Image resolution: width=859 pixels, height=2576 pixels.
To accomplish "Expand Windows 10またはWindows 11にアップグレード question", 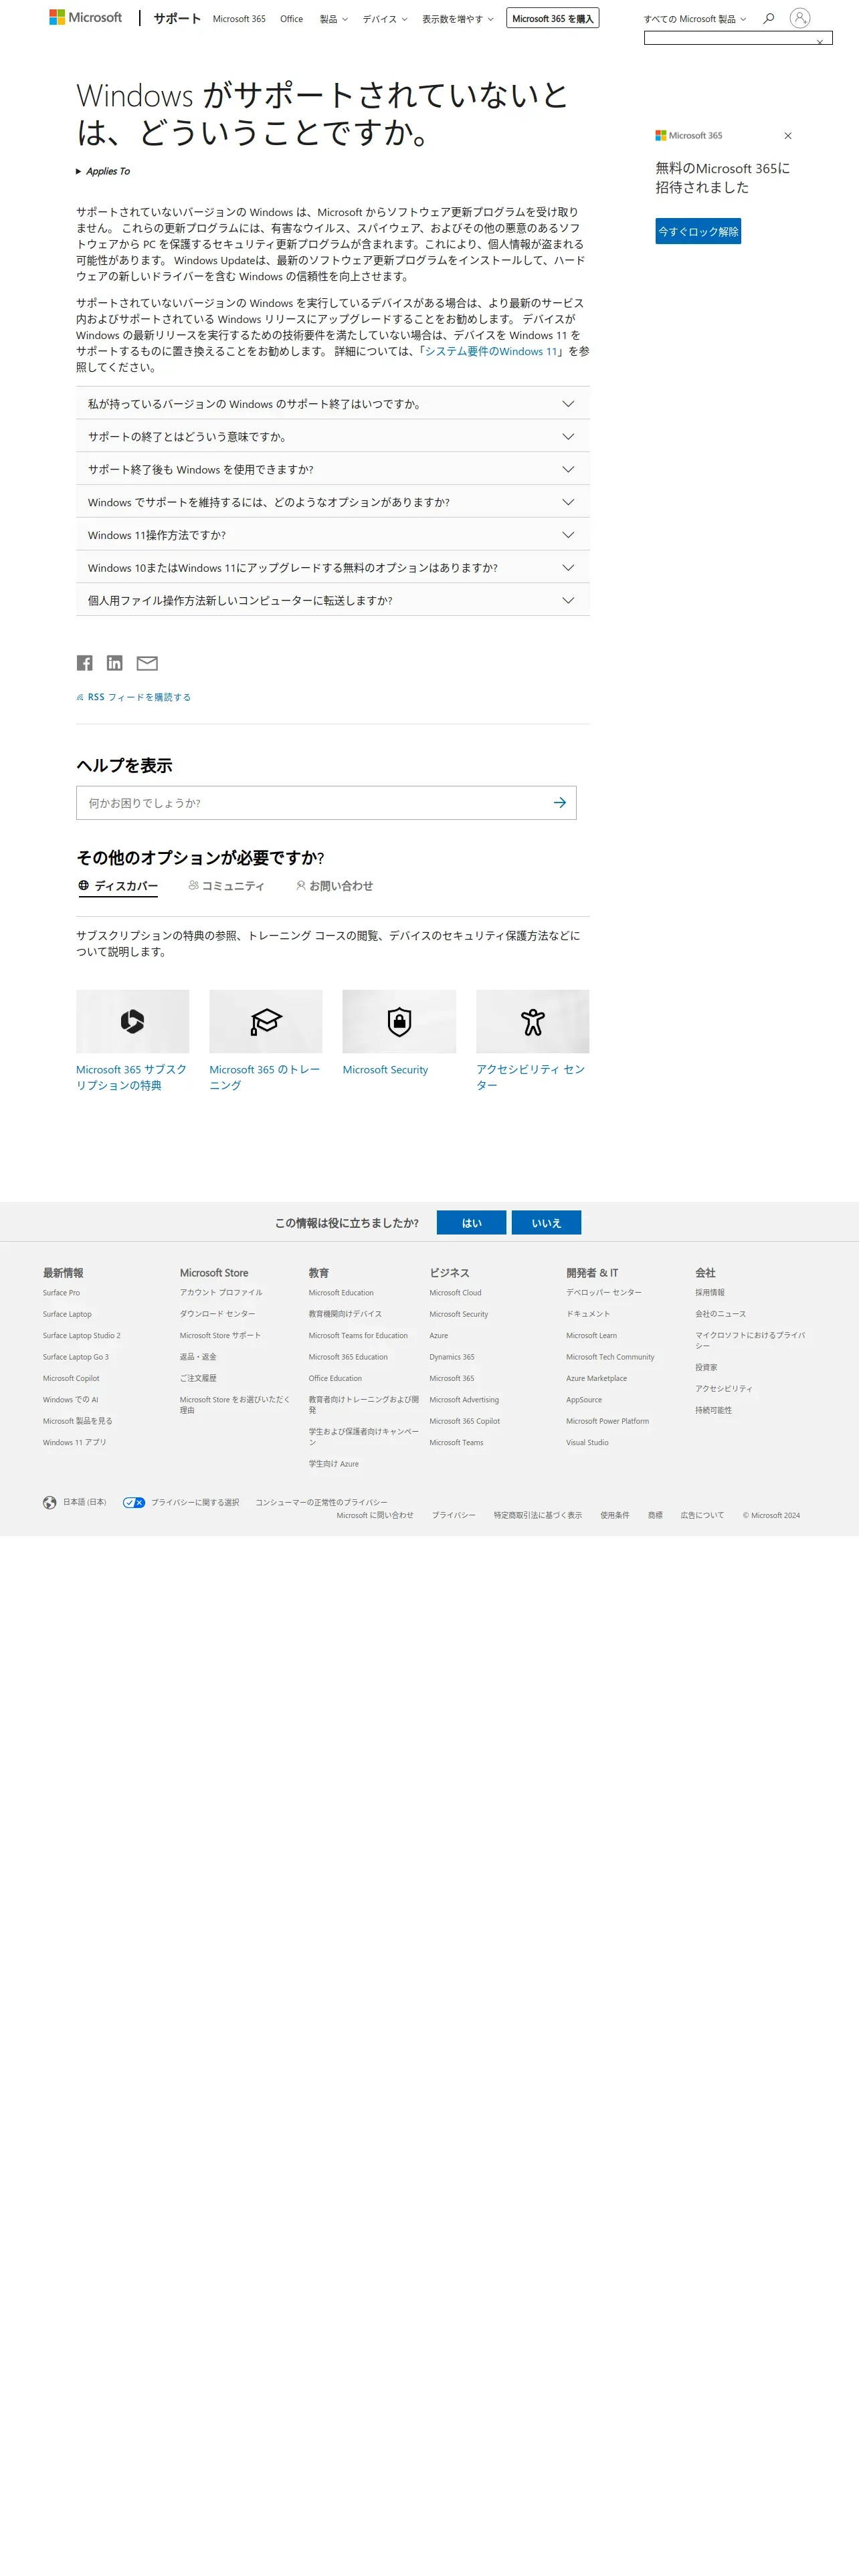I will [333, 568].
